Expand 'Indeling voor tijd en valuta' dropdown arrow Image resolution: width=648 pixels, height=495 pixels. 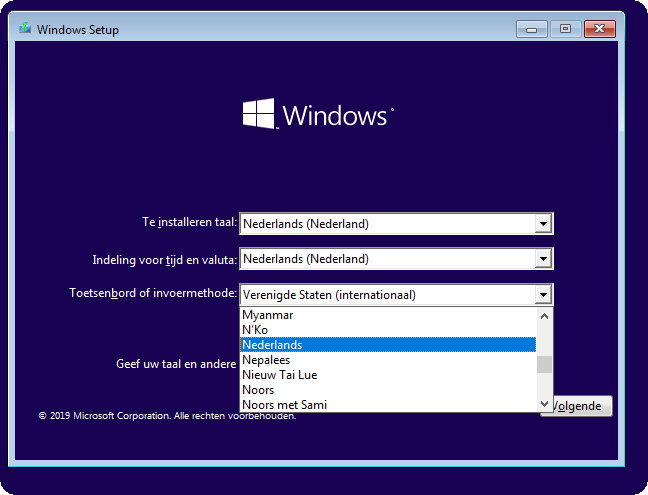click(543, 259)
